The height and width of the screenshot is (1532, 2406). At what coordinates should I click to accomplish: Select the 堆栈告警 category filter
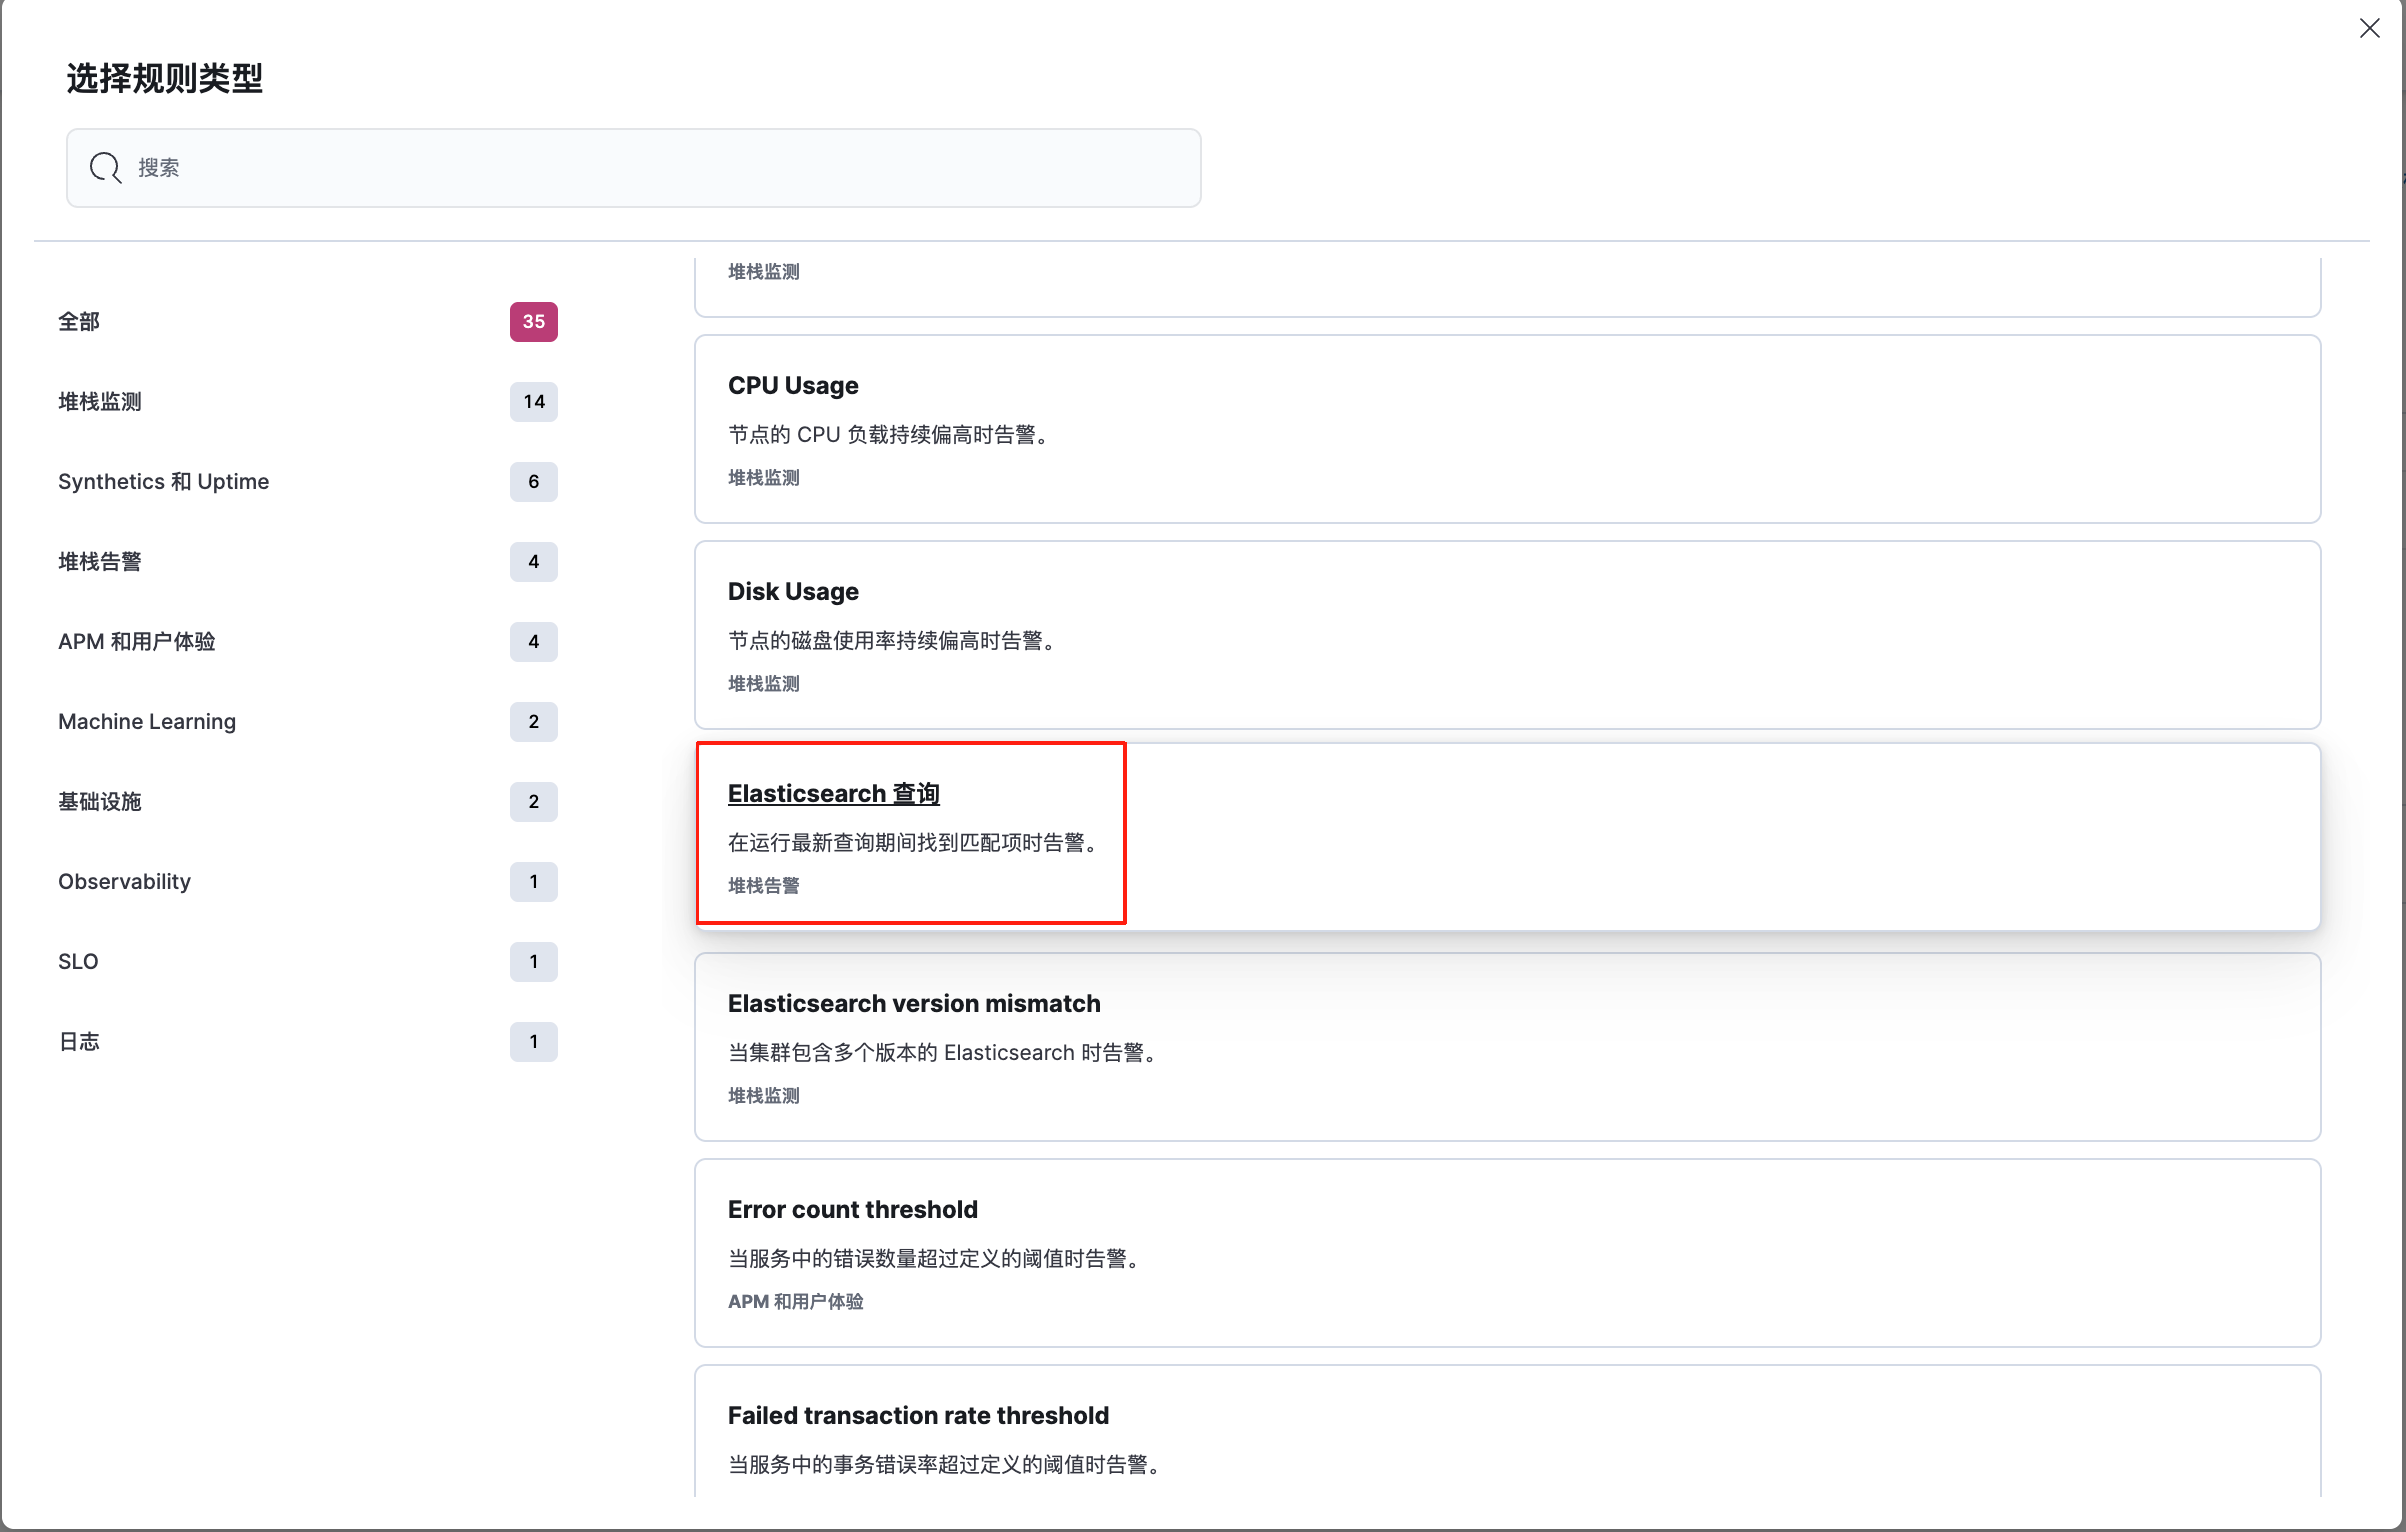100,561
